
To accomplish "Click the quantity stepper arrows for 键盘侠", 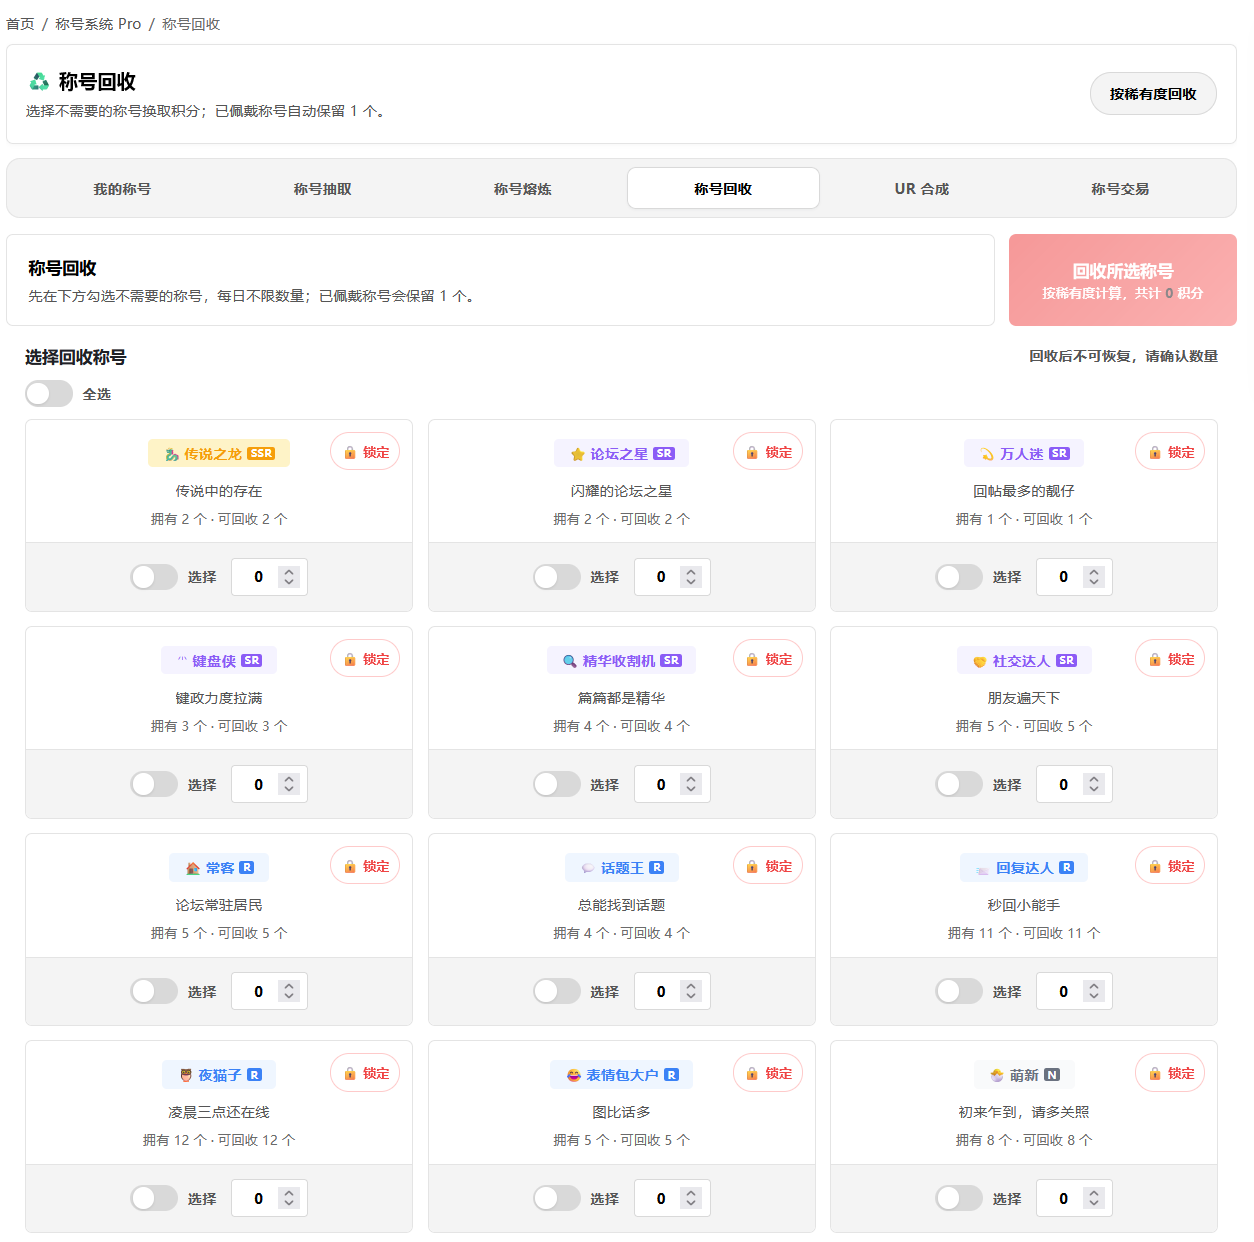I will coord(289,784).
